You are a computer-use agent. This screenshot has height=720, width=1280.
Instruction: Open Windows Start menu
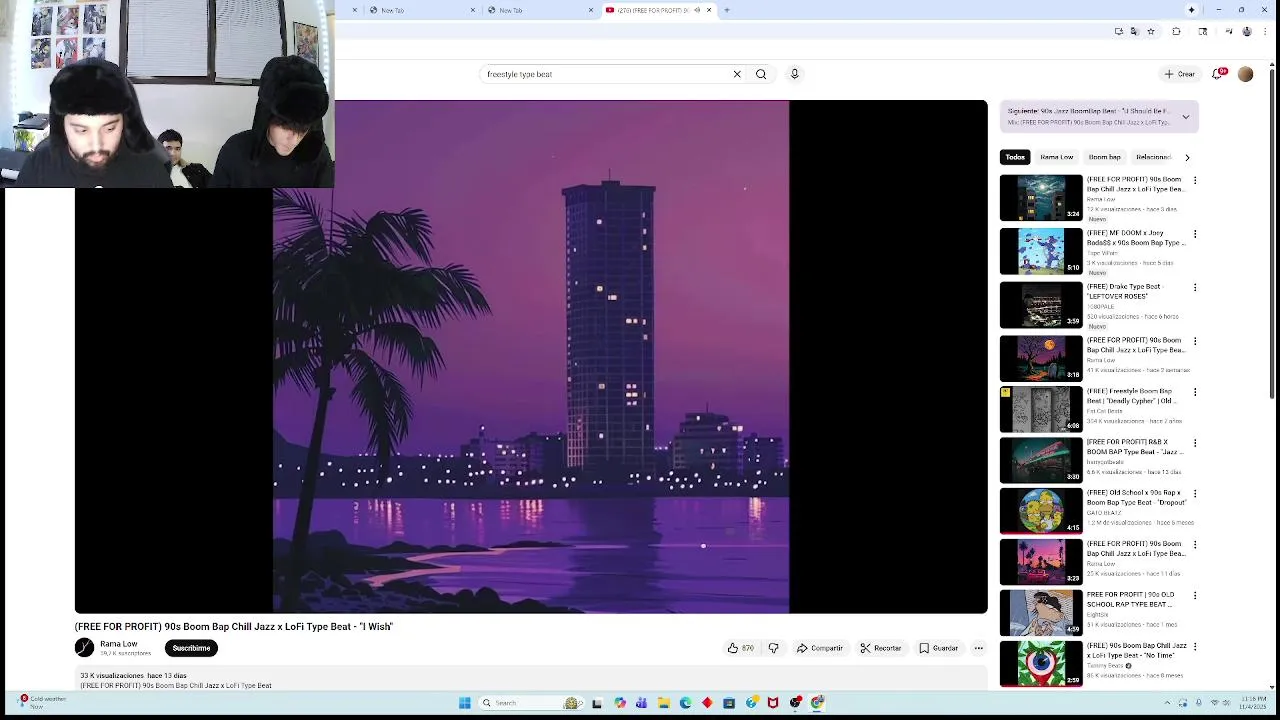click(x=465, y=703)
